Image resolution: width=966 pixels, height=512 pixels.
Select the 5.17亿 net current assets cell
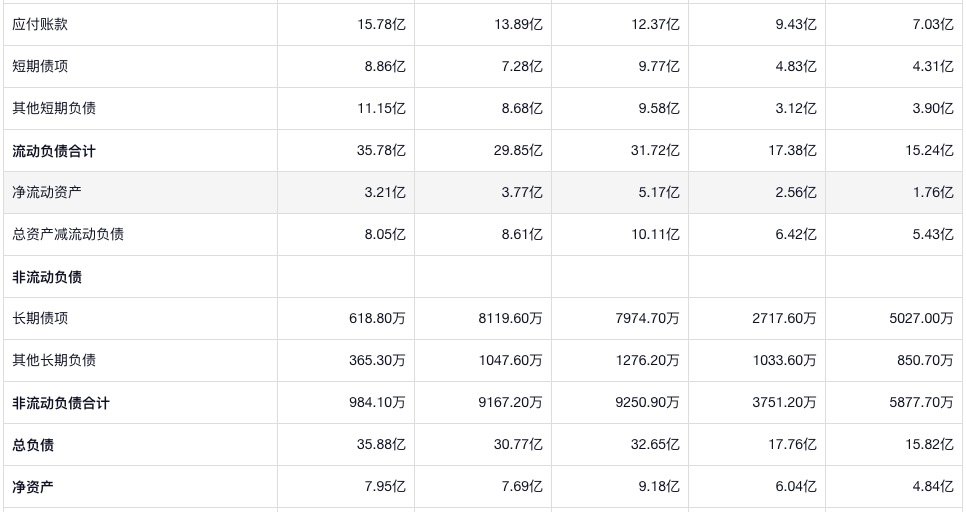pos(655,192)
